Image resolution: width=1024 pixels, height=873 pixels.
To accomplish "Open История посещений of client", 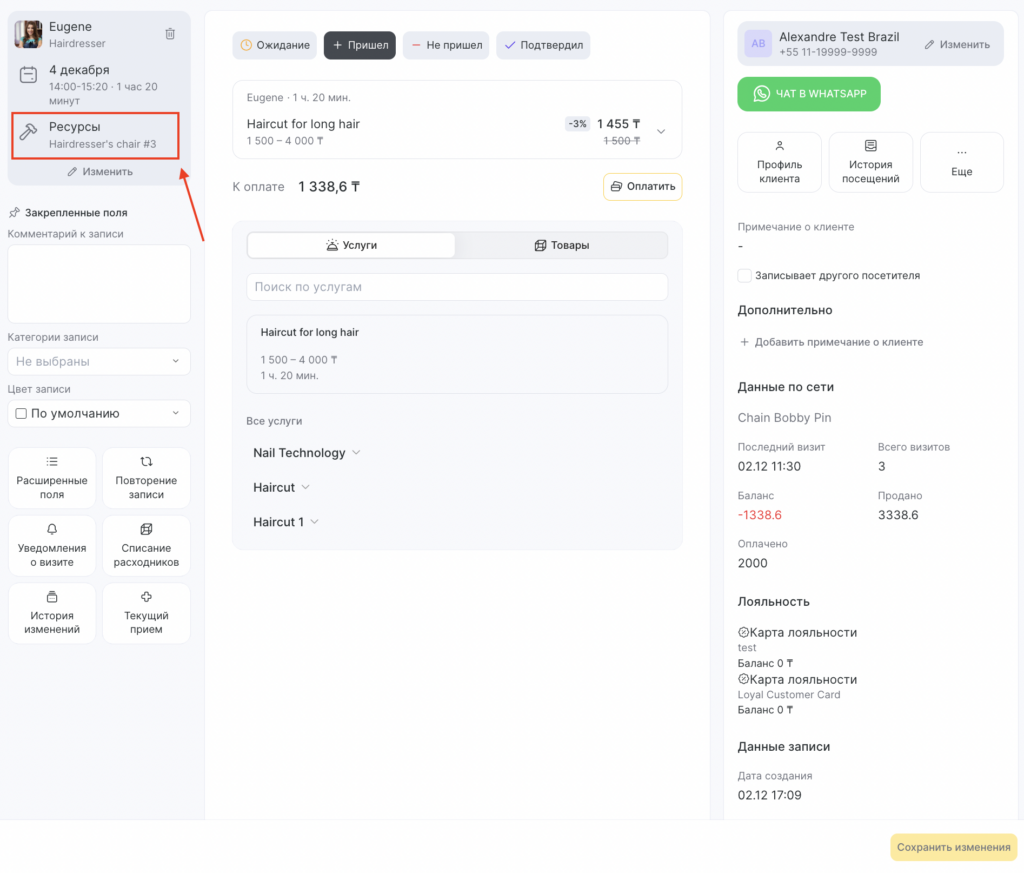I will [x=870, y=162].
